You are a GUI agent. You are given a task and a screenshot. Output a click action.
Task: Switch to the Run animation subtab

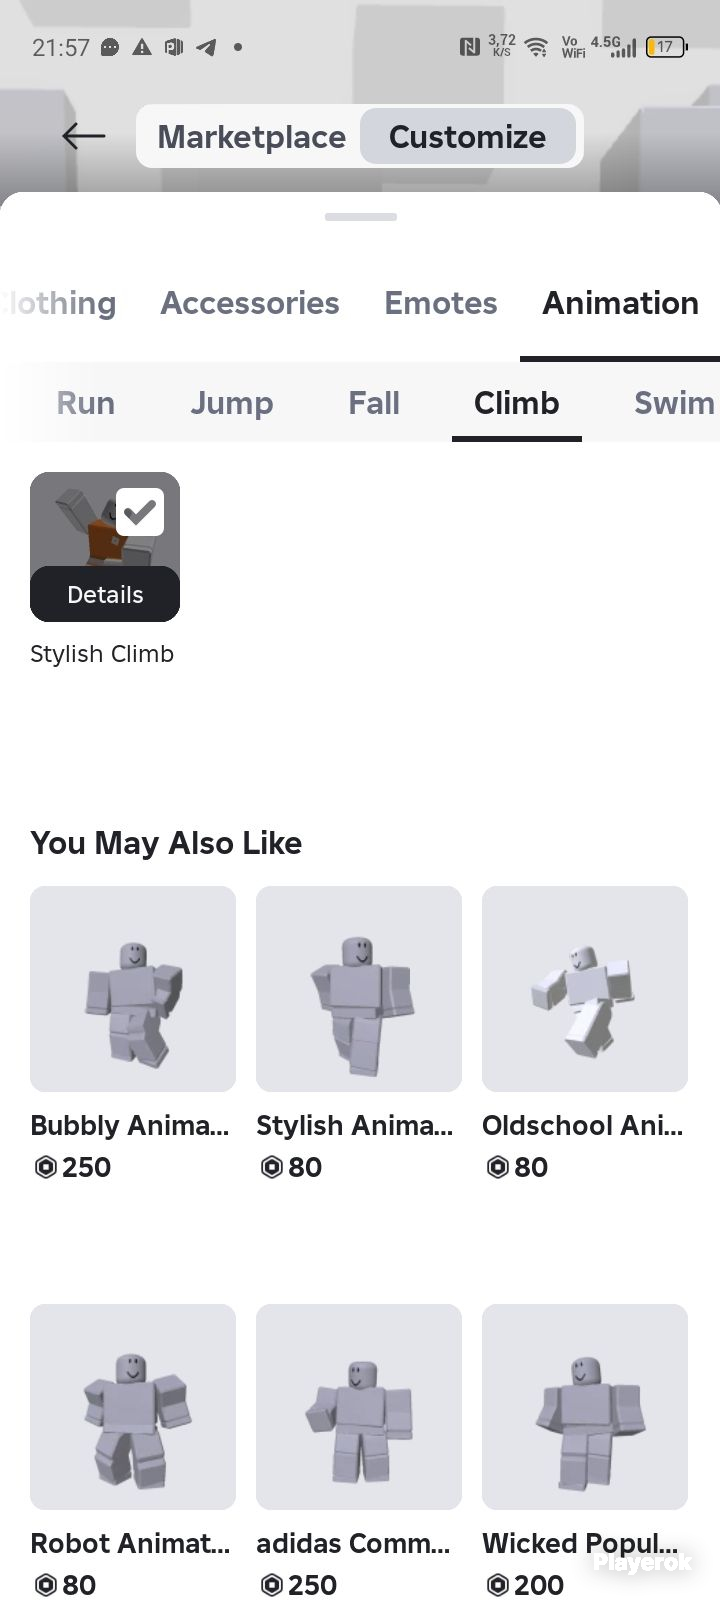pyautogui.click(x=86, y=403)
